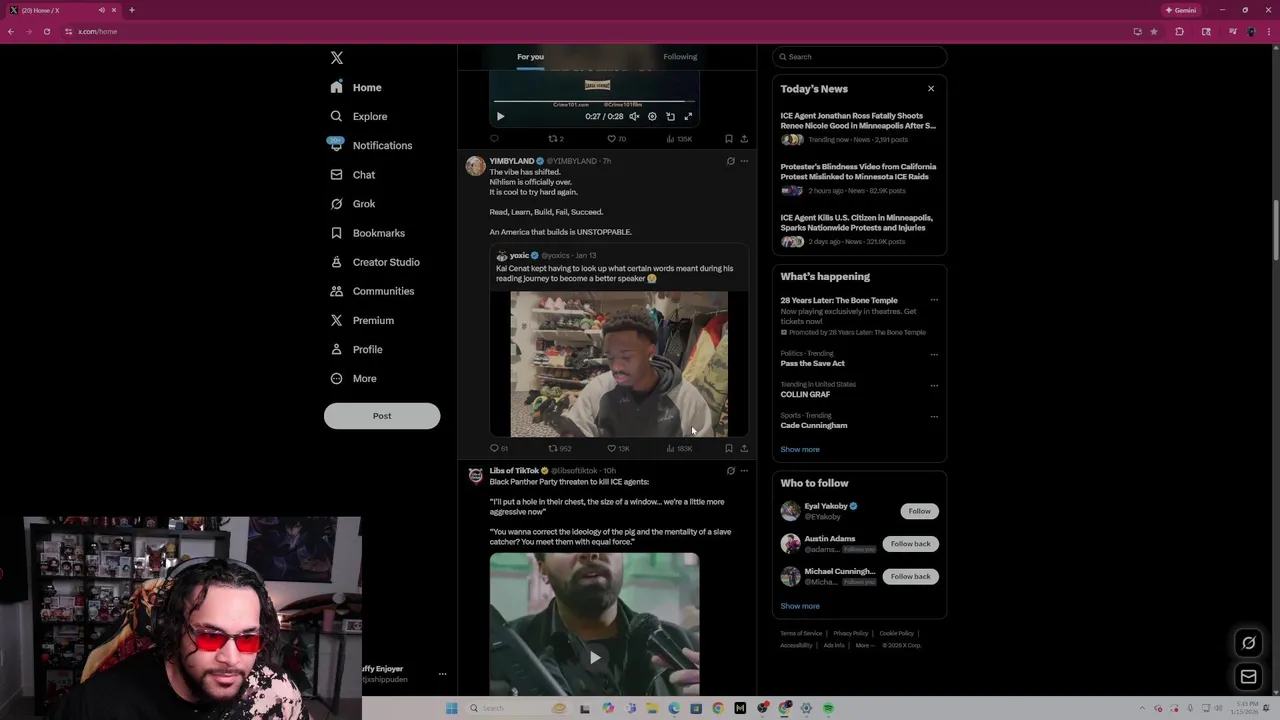Open more options for Pass the Save Act
The width and height of the screenshot is (1280, 720).
(x=934, y=354)
